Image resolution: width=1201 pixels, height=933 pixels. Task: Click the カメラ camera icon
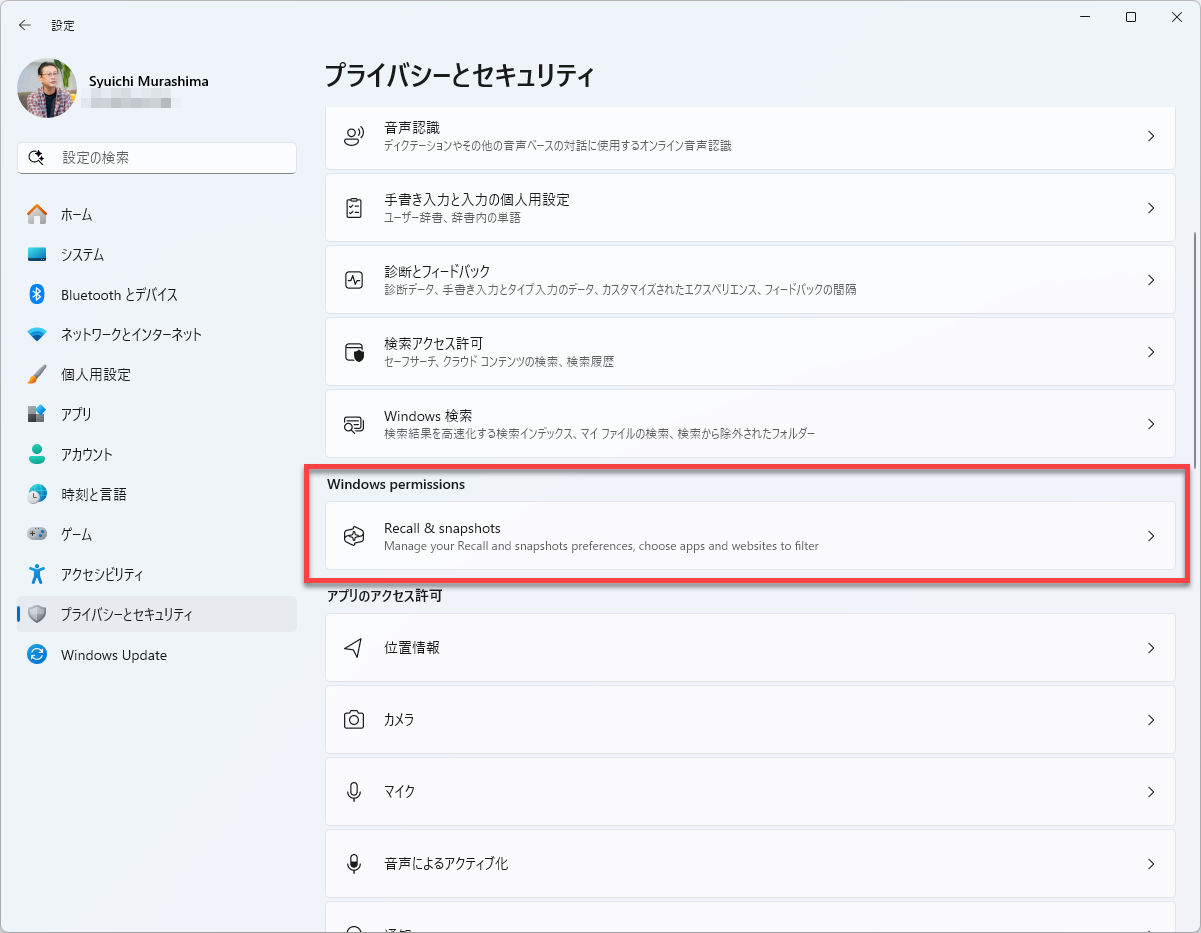tap(354, 720)
